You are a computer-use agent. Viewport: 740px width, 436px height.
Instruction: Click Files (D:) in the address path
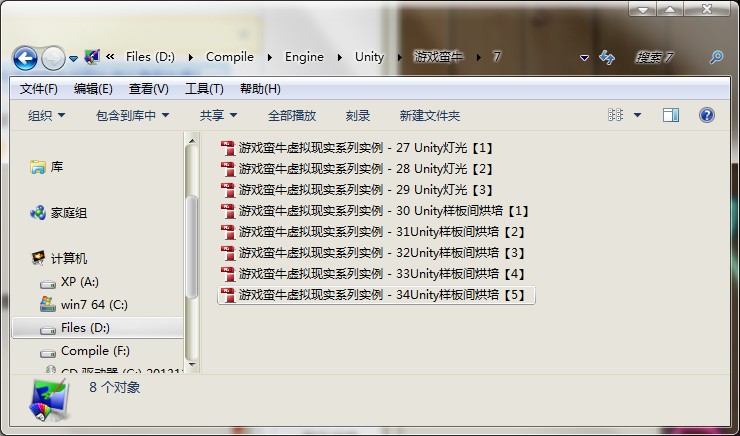point(150,57)
